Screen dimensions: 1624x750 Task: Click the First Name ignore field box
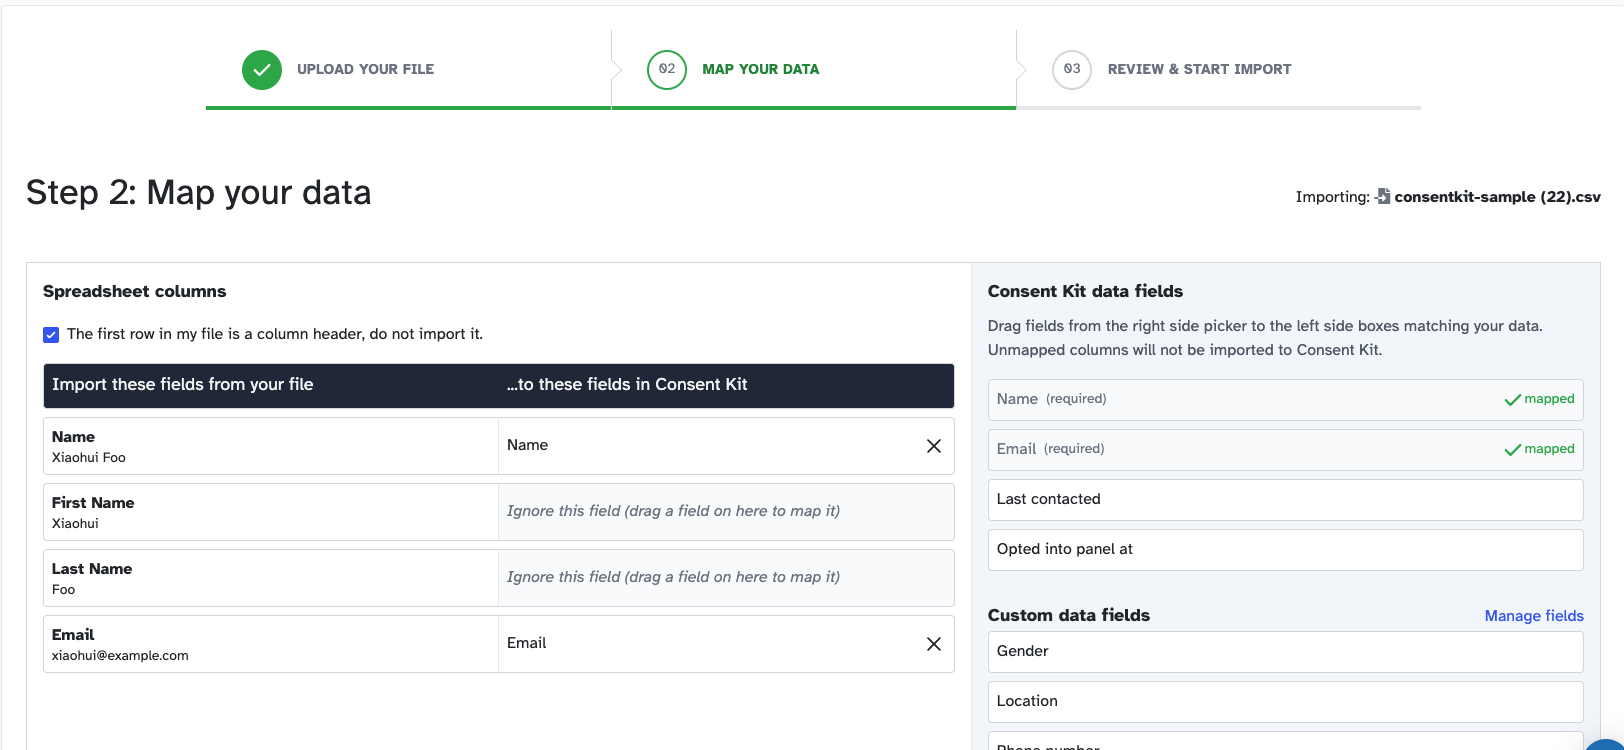(725, 512)
